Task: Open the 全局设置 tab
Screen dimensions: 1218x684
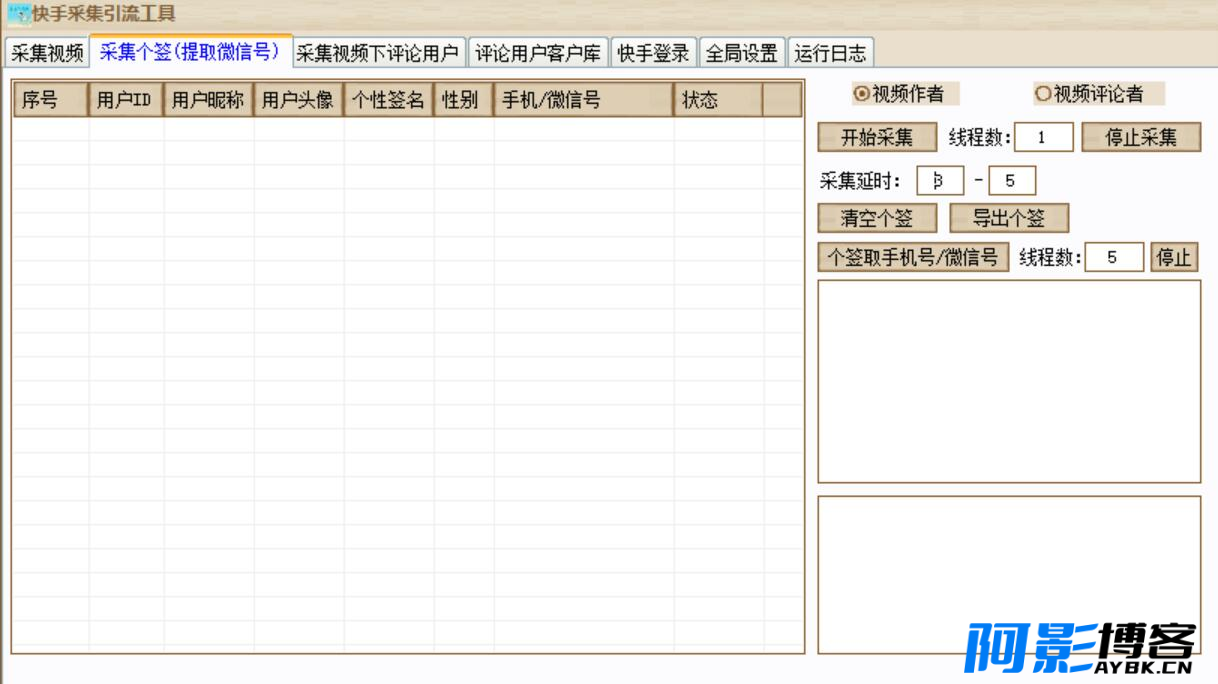Action: 742,53
